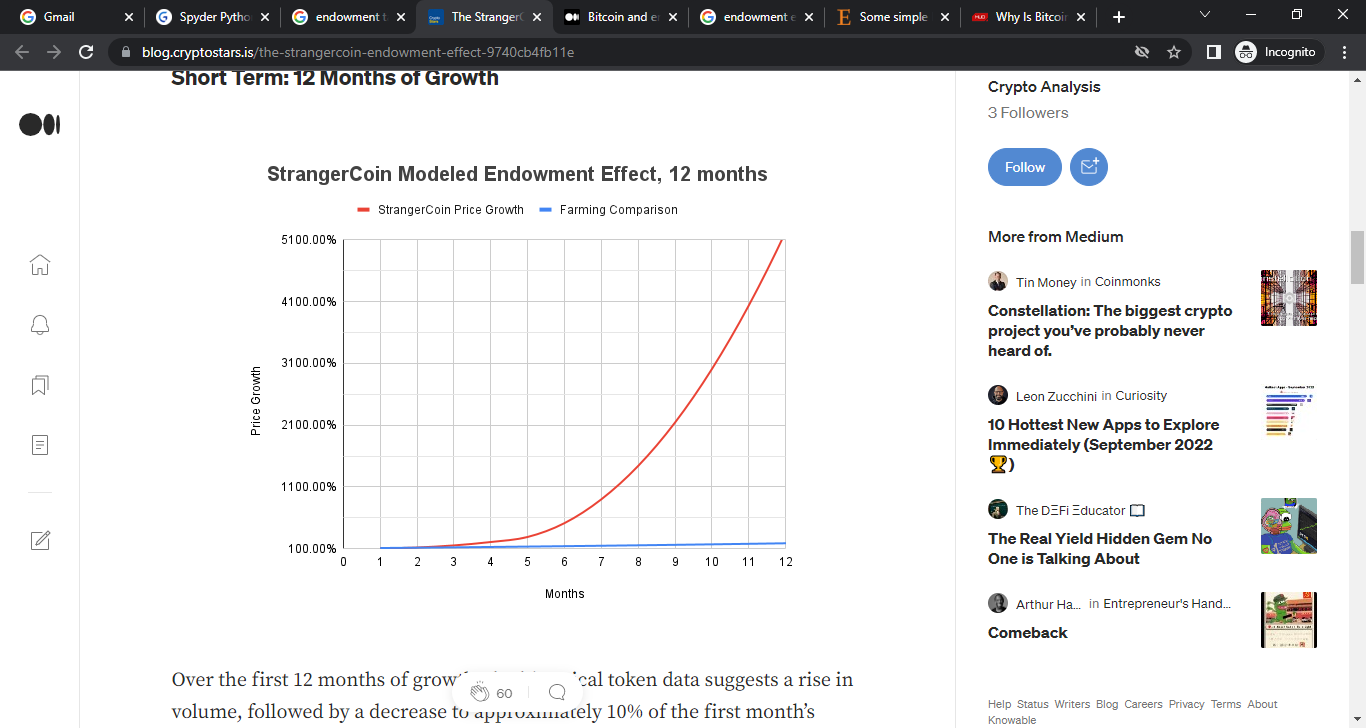
Task: Switch to the Why Is Bitcoin tab
Action: [x=1027, y=17]
